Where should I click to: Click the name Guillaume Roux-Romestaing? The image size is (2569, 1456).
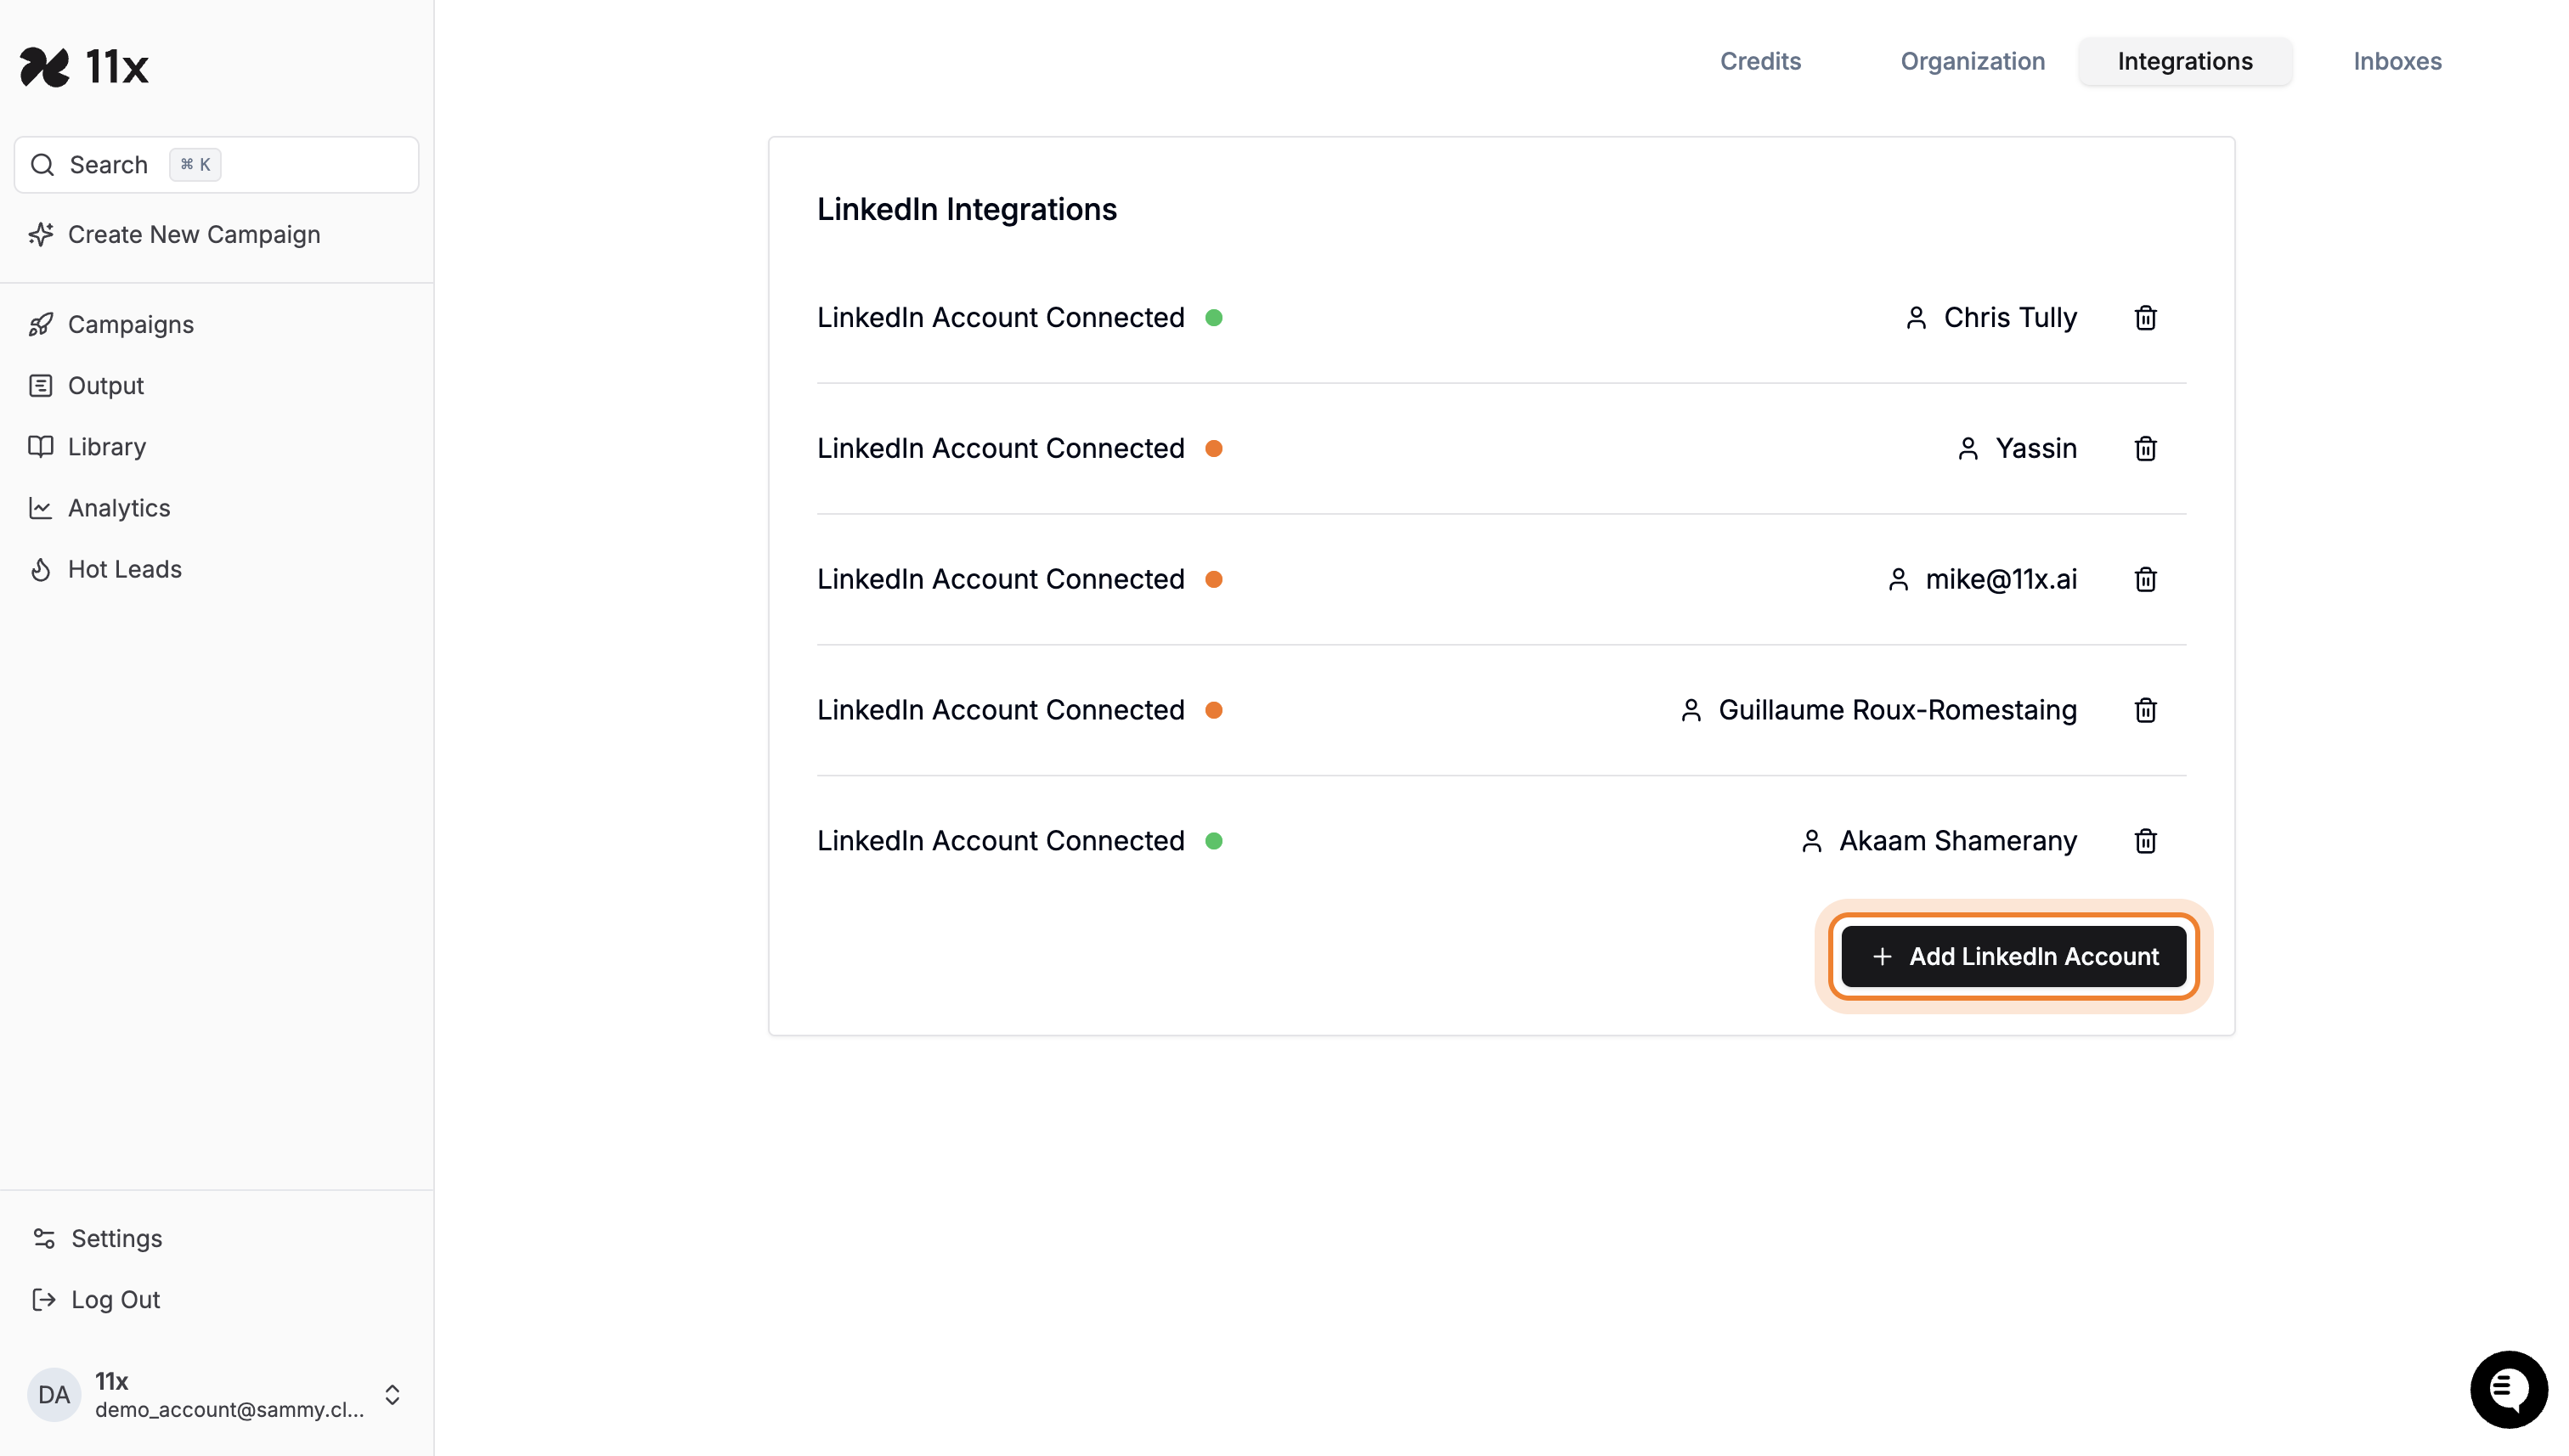point(1897,710)
